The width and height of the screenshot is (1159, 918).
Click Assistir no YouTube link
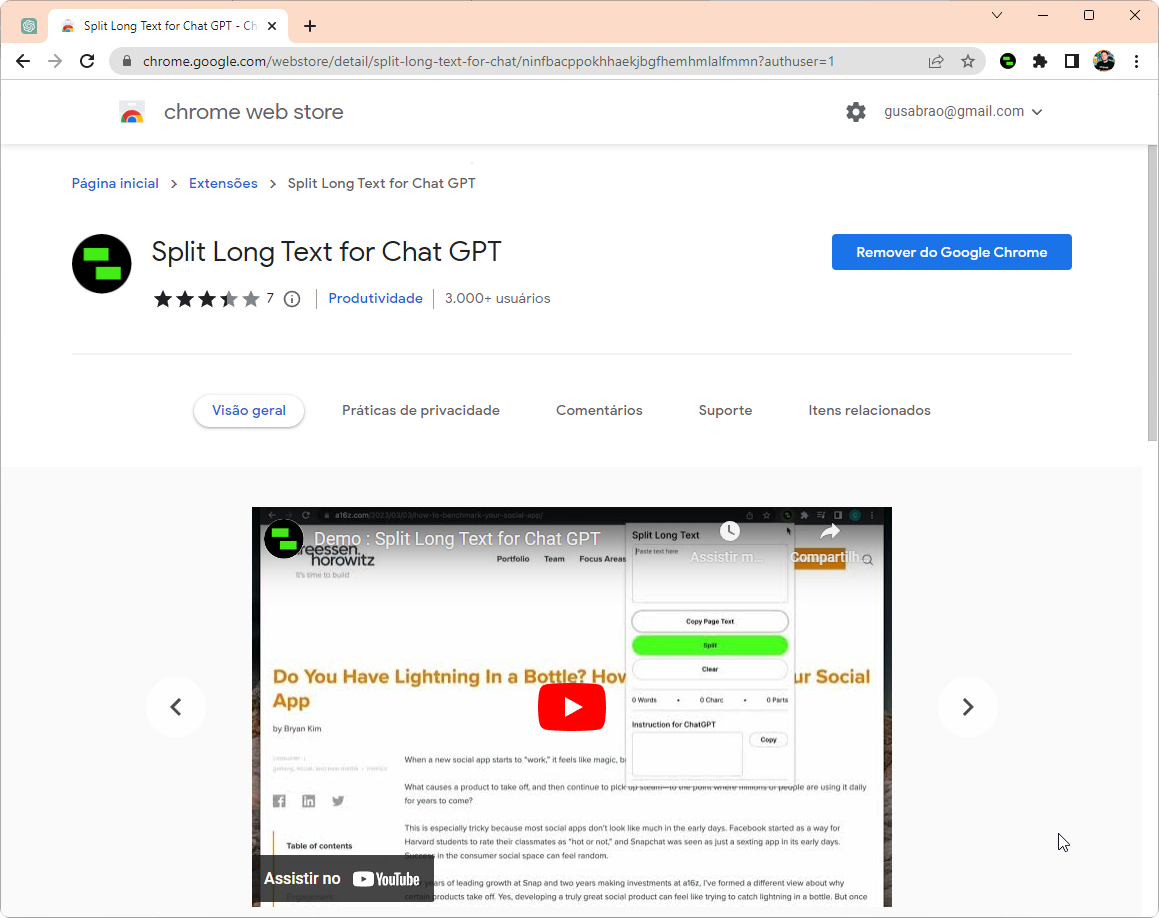[x=341, y=878]
